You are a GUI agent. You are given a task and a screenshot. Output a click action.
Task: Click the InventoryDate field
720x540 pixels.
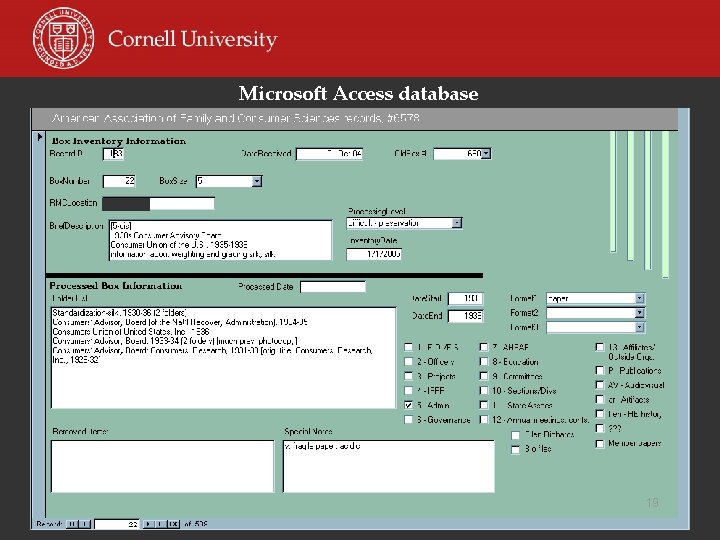click(374, 254)
